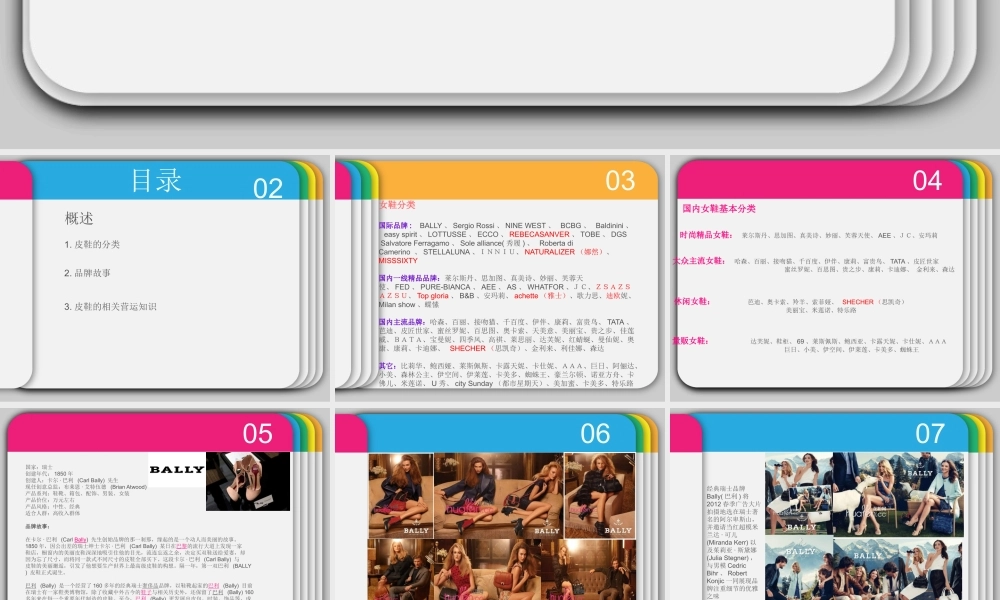Click '3. 皮鞋的相关营运知识' in slide 02
The image size is (1000, 600).
[x=110, y=307]
